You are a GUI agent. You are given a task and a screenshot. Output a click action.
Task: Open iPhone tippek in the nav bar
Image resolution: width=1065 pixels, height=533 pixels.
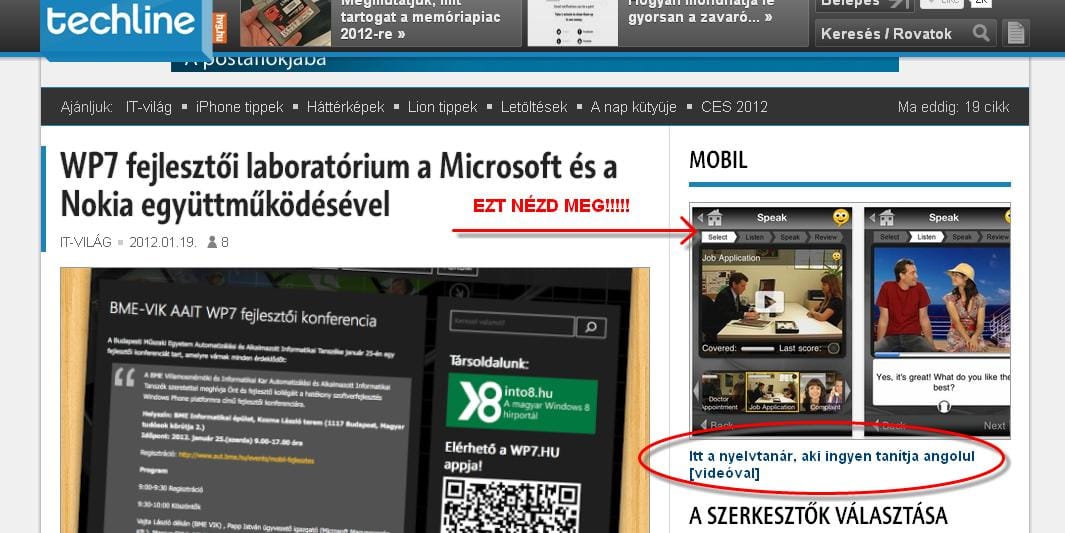point(240,107)
